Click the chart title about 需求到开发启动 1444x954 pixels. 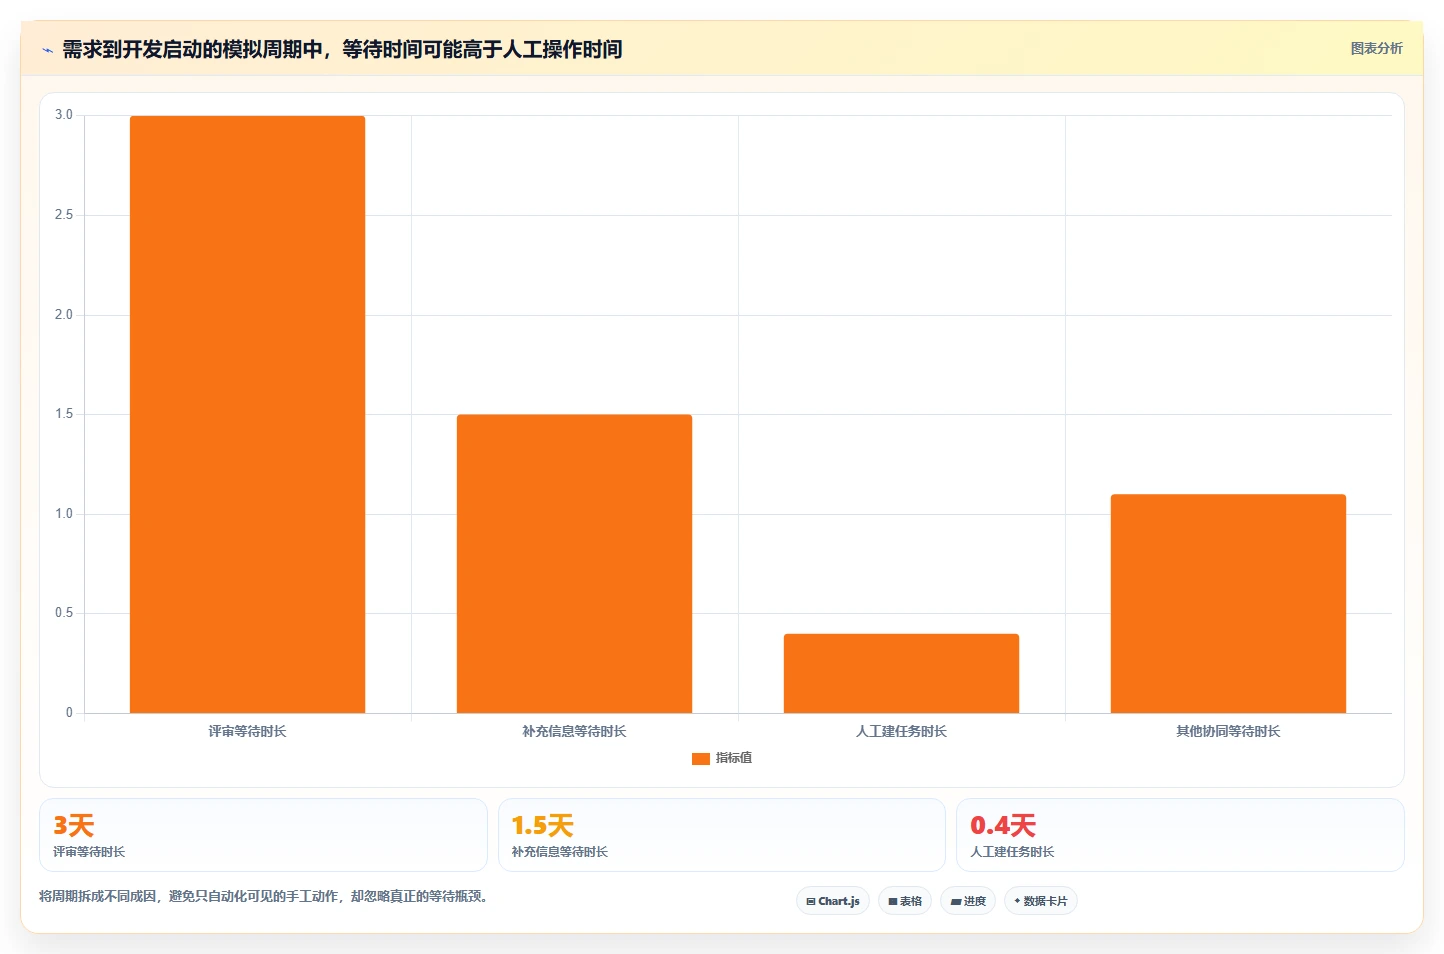pos(342,49)
